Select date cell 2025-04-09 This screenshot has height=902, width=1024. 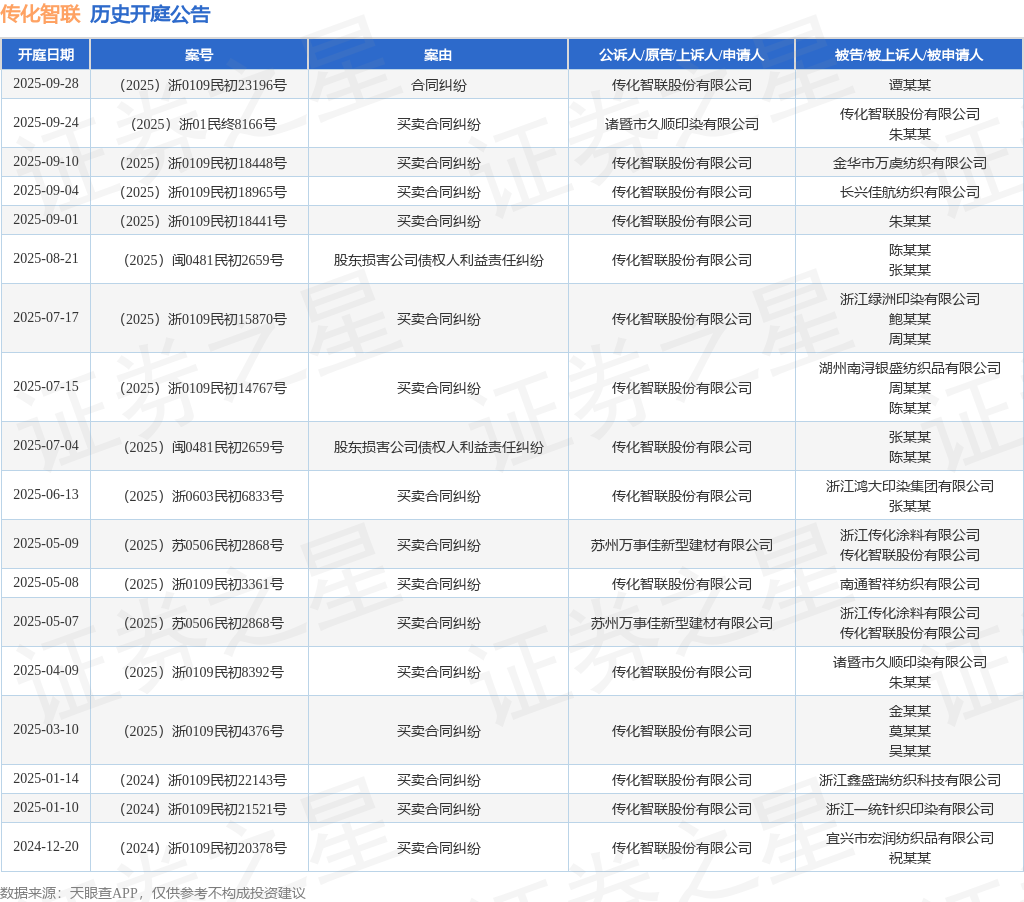(x=46, y=671)
